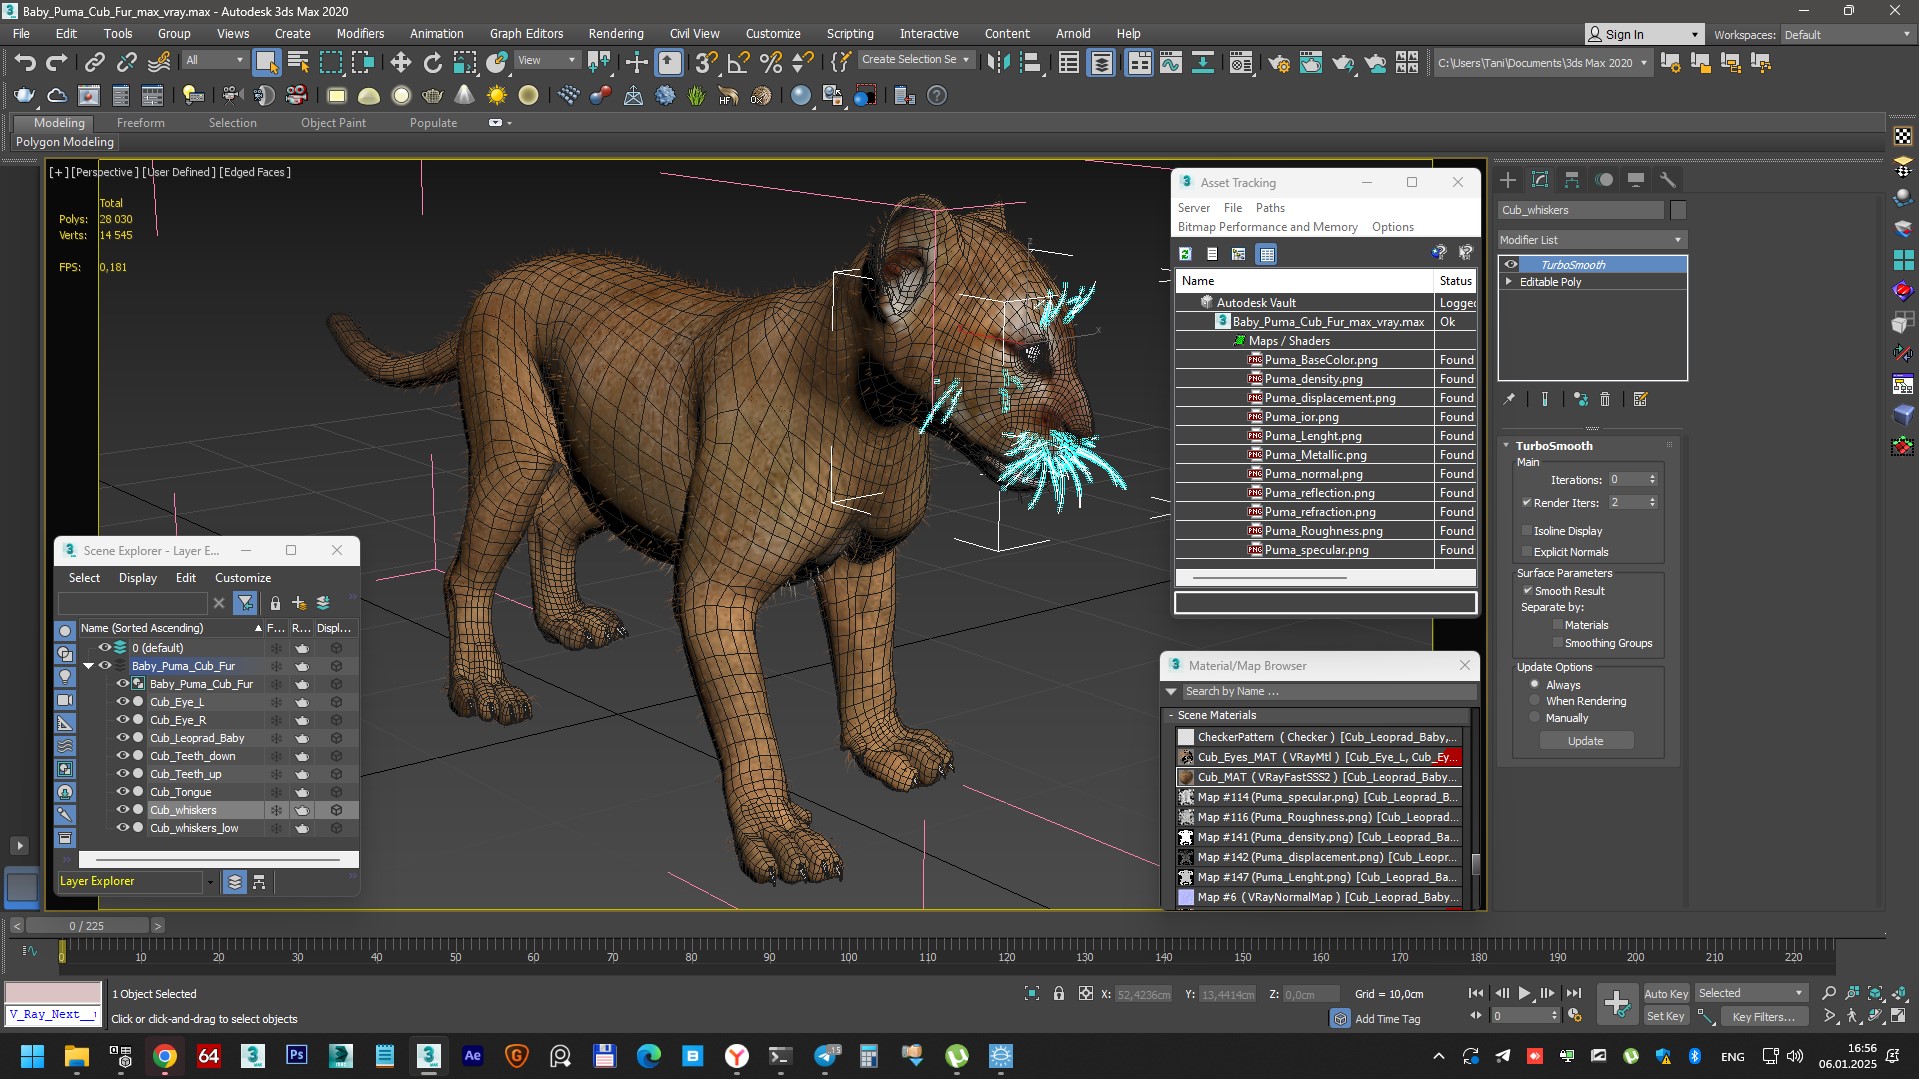This screenshot has height=1079, width=1919.
Task: Open the Workspaces Default dropdown
Action: click(x=1846, y=34)
